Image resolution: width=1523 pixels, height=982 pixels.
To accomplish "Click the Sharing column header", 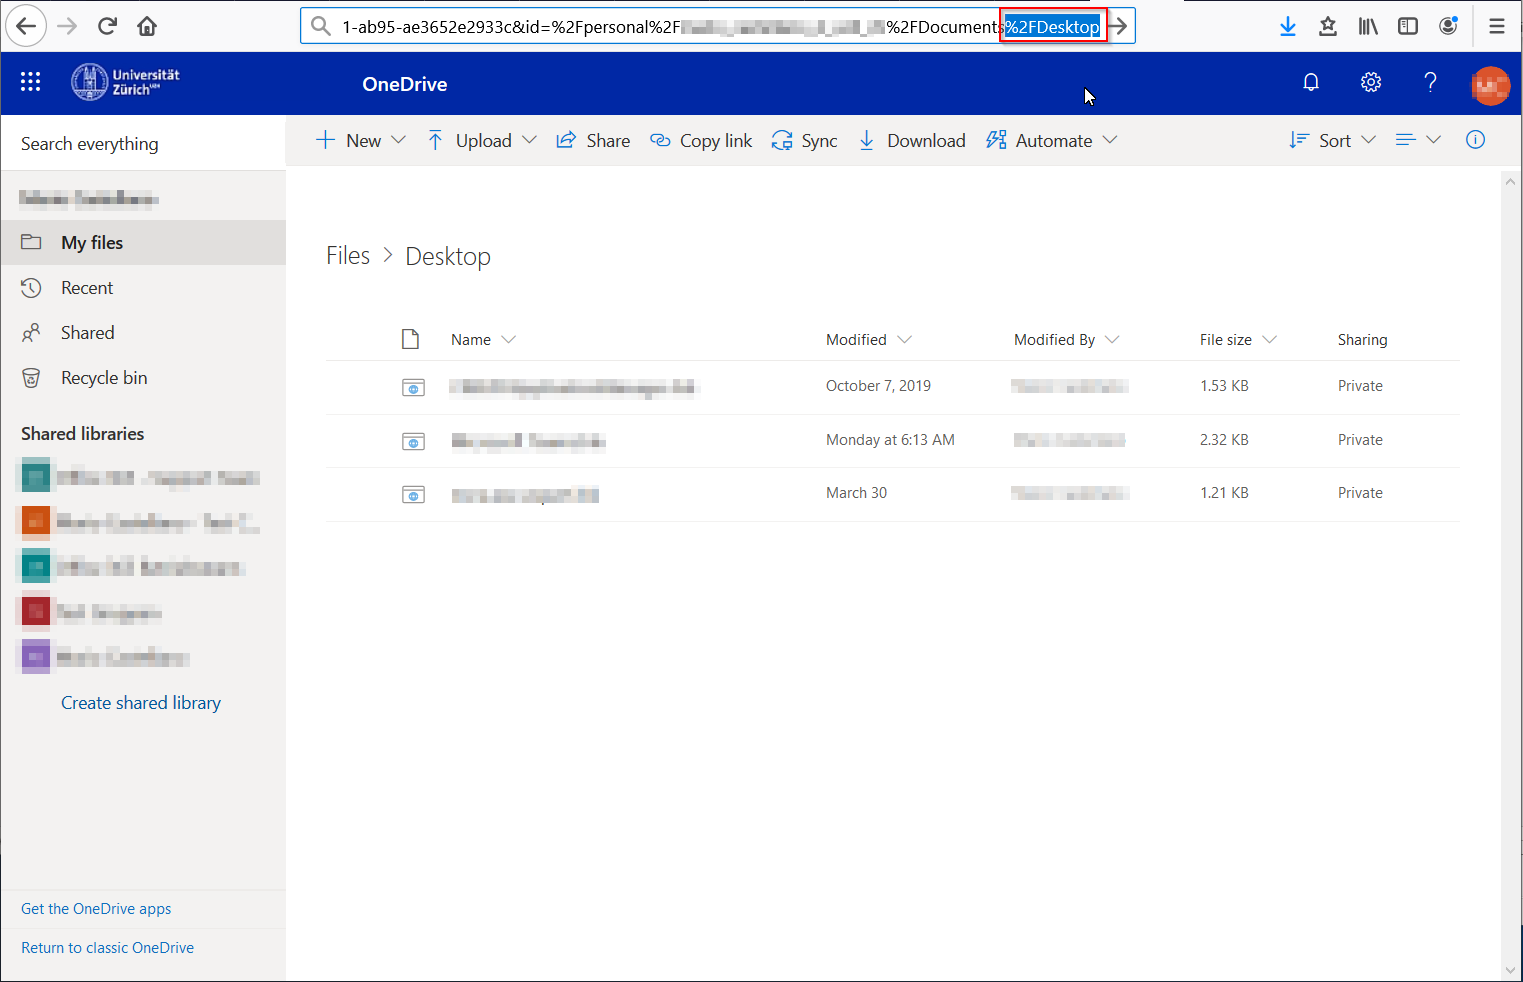I will pos(1362,340).
